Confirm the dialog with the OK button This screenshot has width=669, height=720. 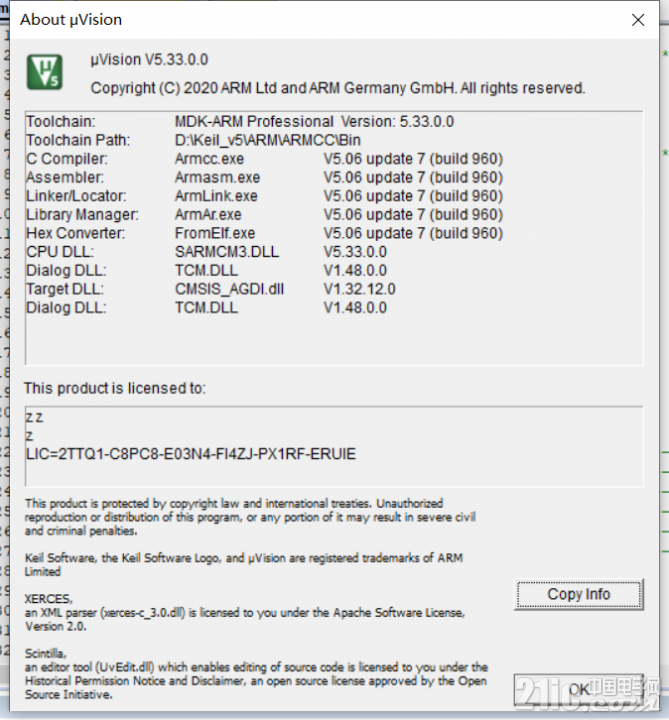point(579,689)
